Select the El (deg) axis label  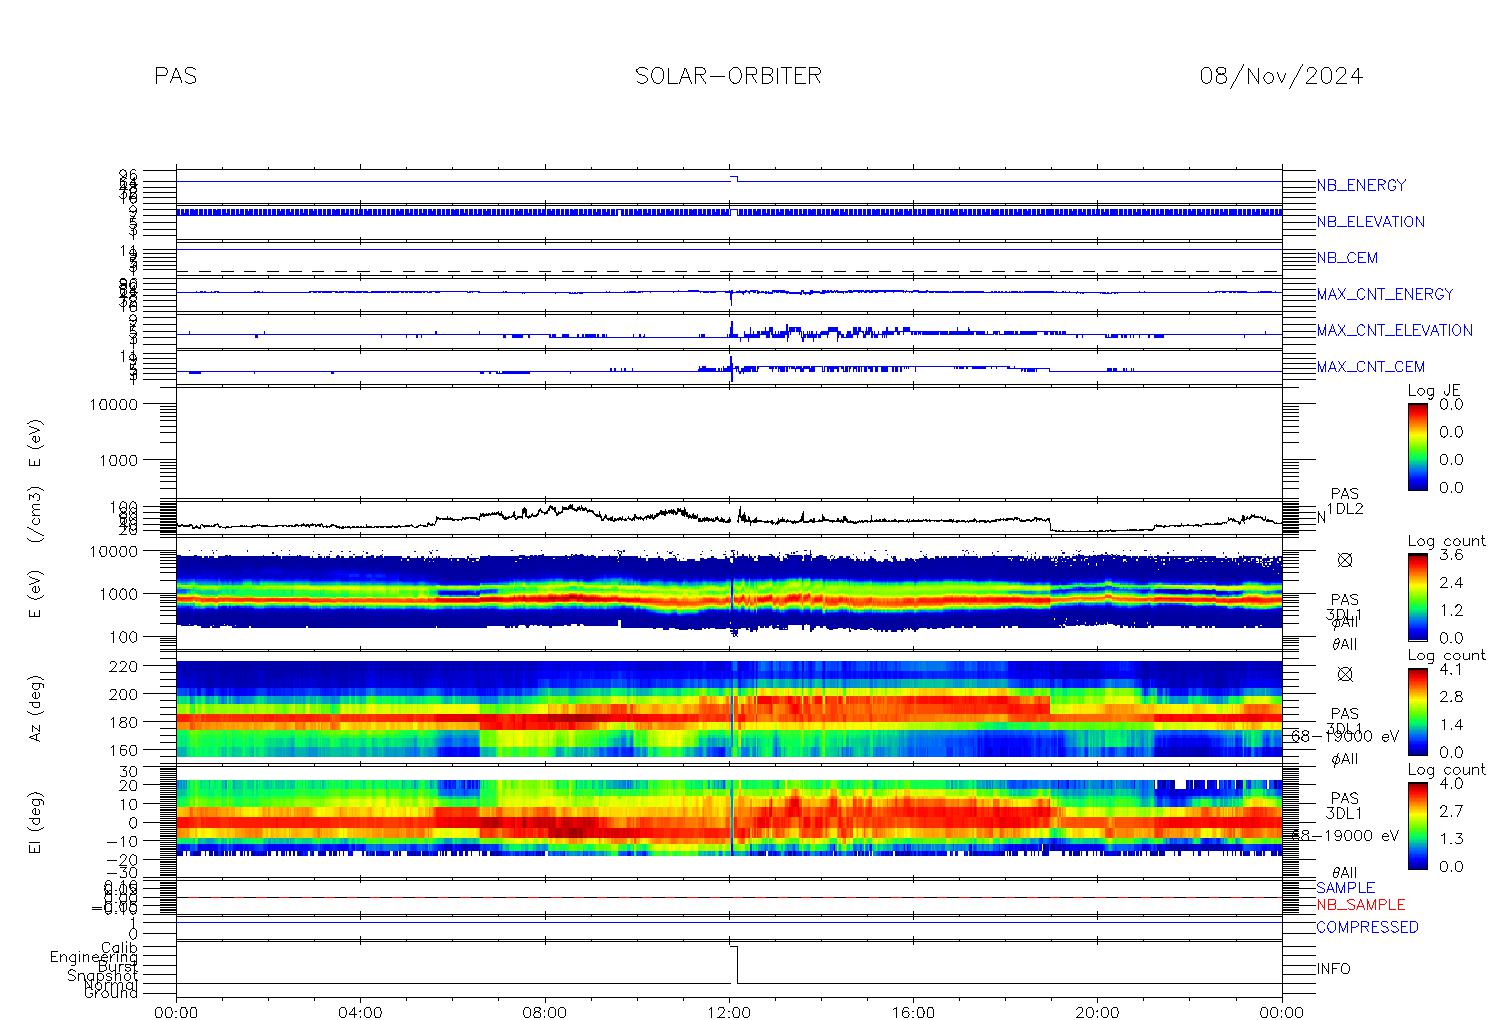tap(36, 823)
